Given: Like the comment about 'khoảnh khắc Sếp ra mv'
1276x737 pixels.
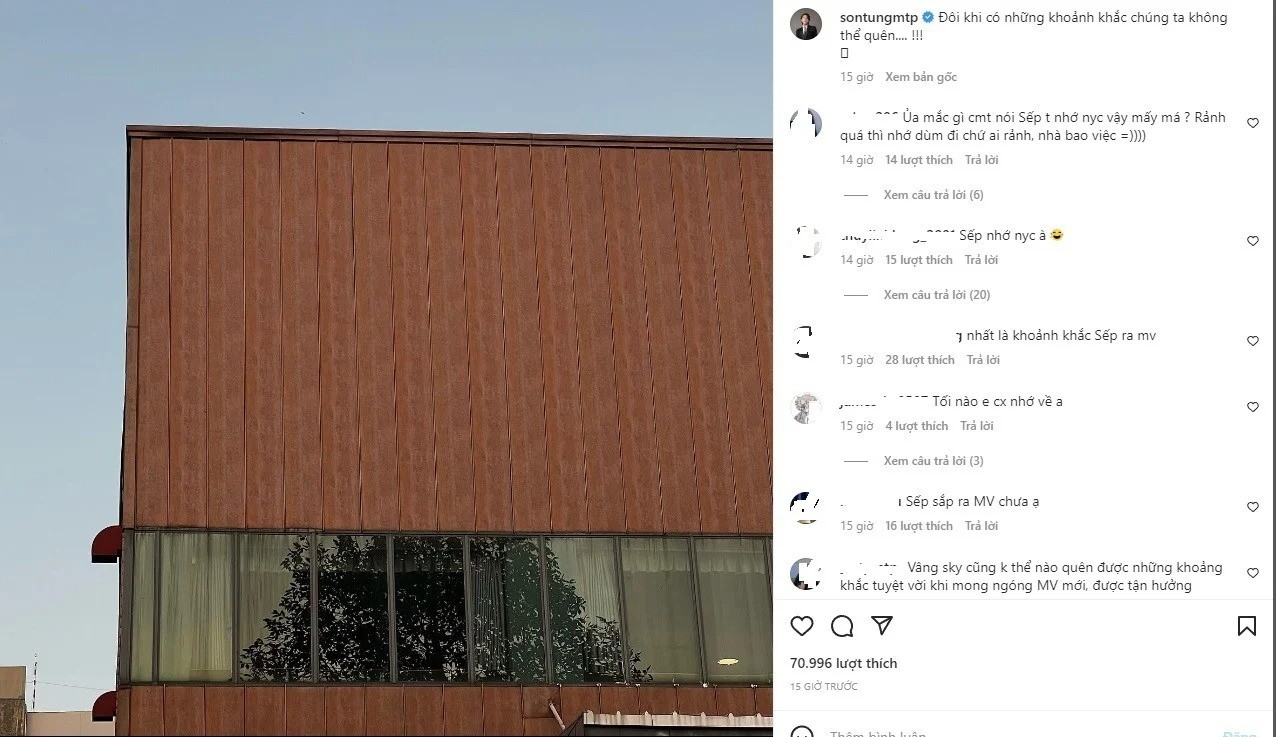Looking at the screenshot, I should (1252, 341).
